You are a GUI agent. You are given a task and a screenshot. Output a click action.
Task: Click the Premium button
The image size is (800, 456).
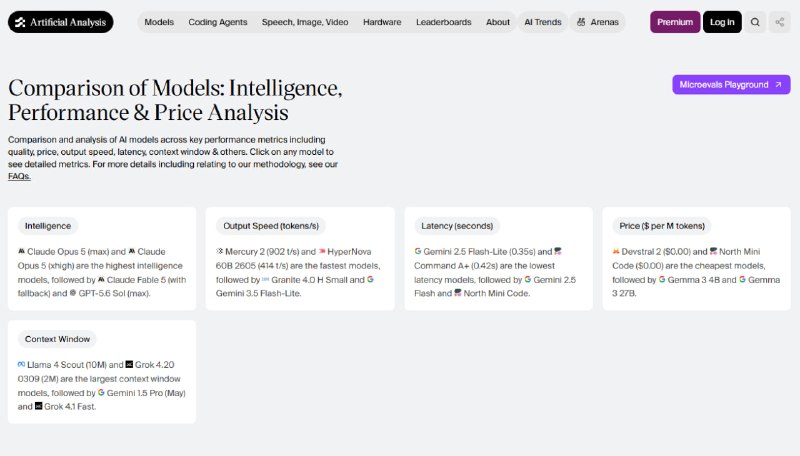pos(675,22)
